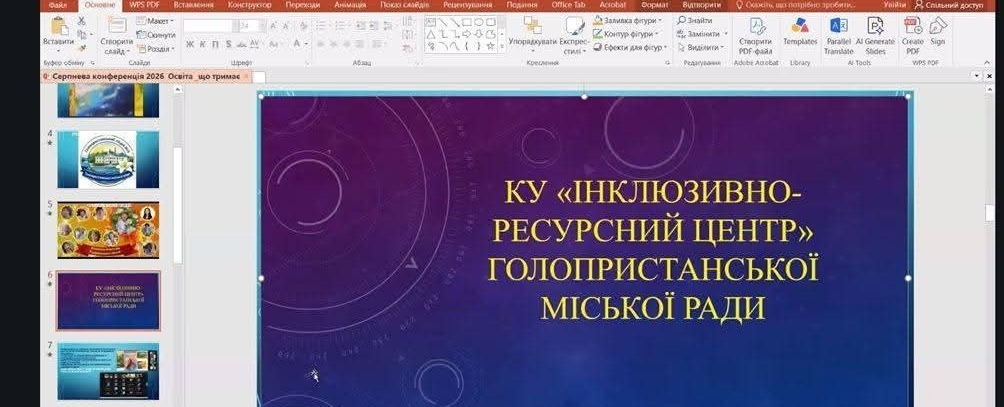
Task: Switch to the Формат ribbon tab
Action: [x=654, y=5]
